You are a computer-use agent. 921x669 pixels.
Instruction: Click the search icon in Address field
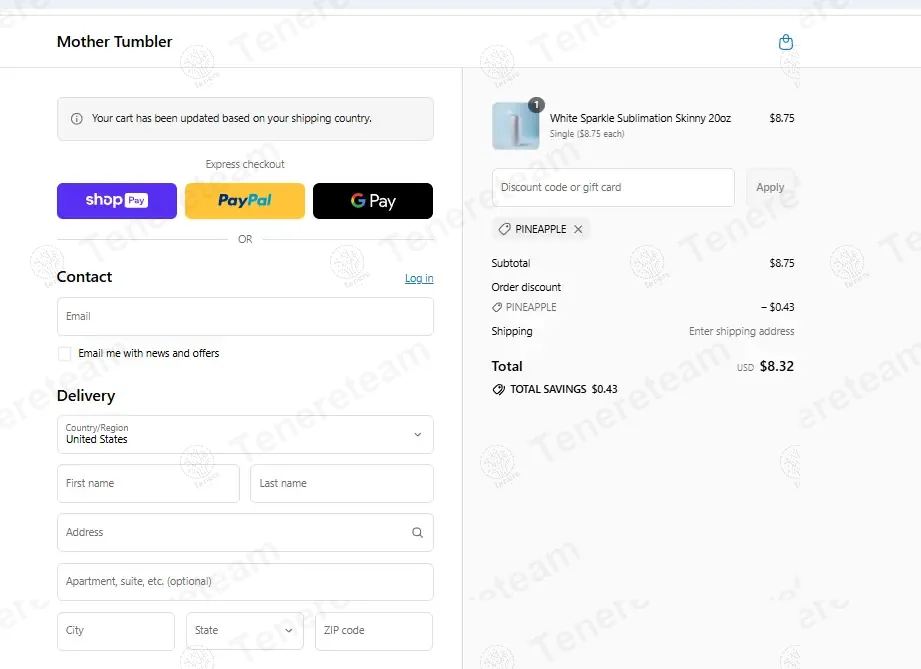tap(417, 533)
